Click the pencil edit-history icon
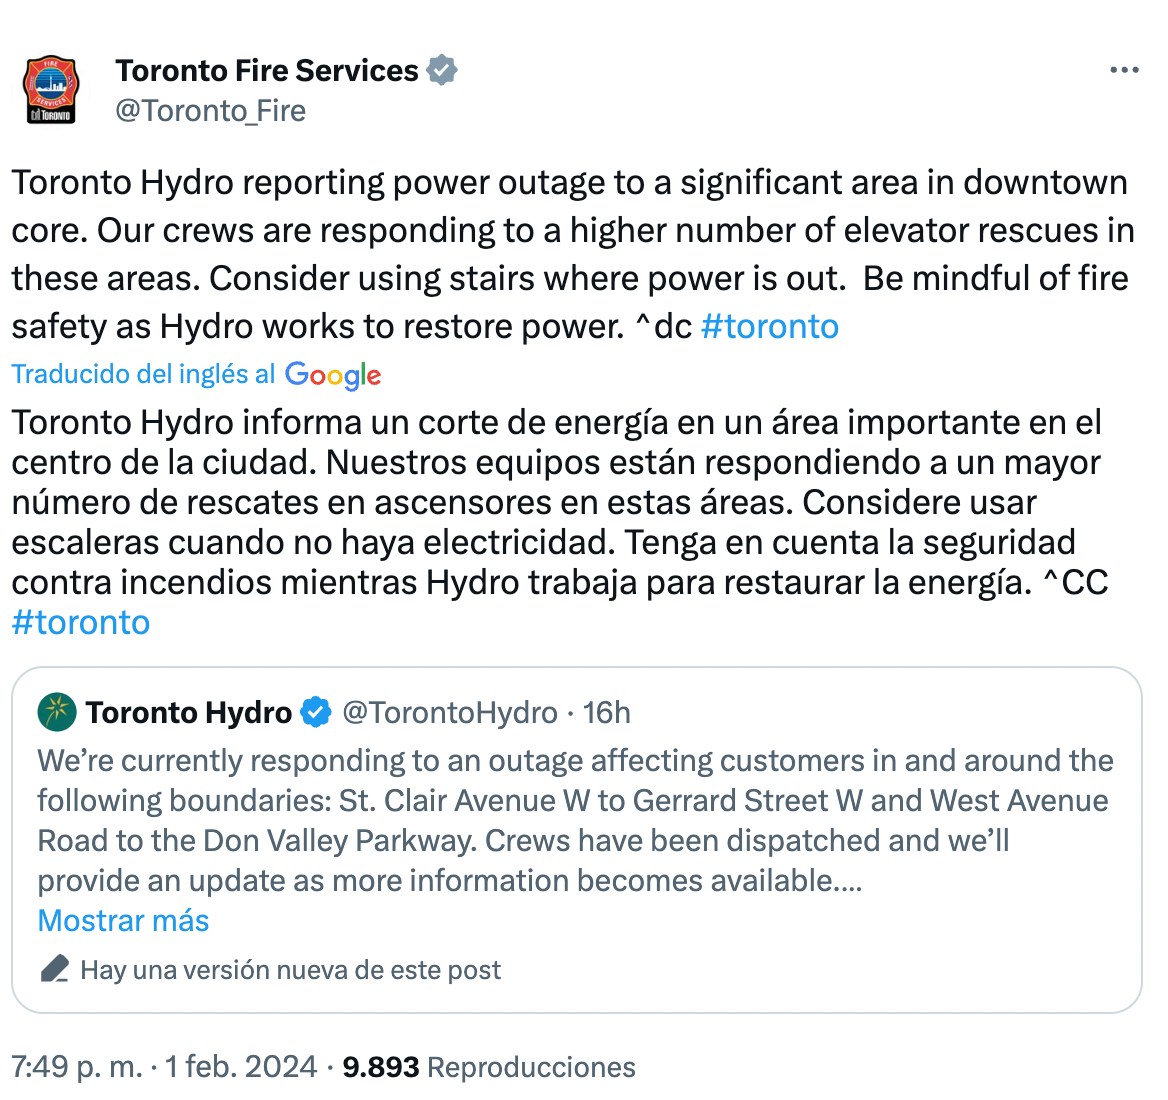 coord(55,969)
